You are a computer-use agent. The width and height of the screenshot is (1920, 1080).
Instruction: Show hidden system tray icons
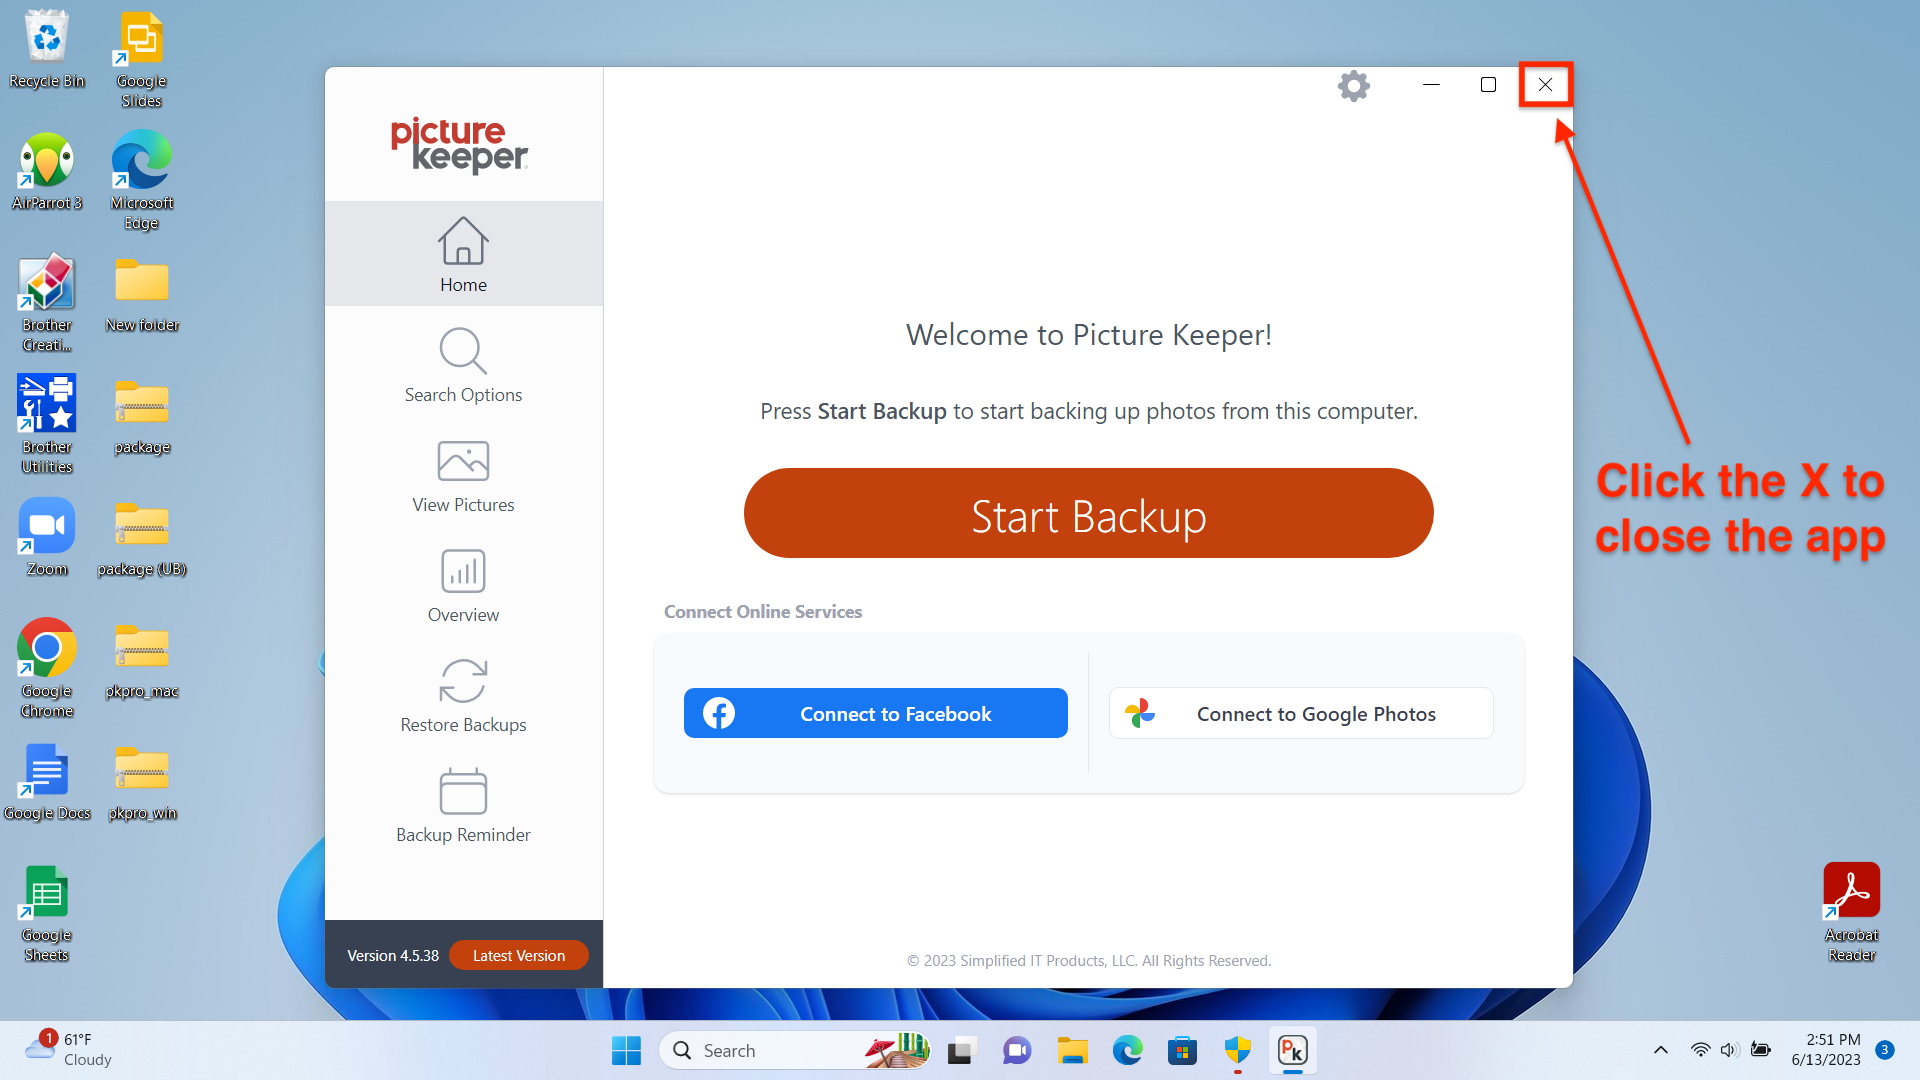point(1660,1050)
